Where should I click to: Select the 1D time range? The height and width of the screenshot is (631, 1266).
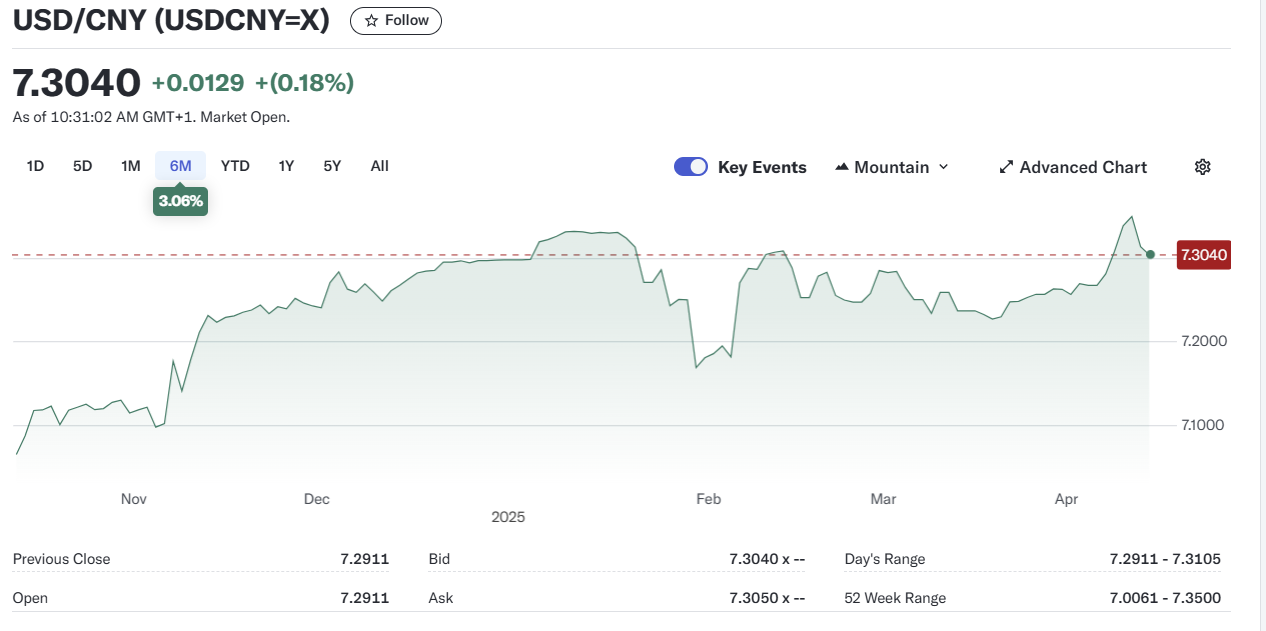(35, 166)
